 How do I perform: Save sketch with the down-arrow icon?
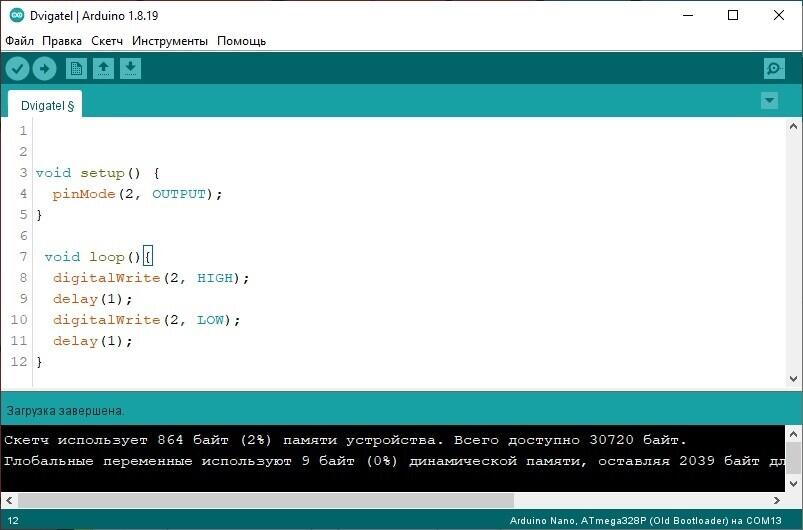click(x=131, y=68)
